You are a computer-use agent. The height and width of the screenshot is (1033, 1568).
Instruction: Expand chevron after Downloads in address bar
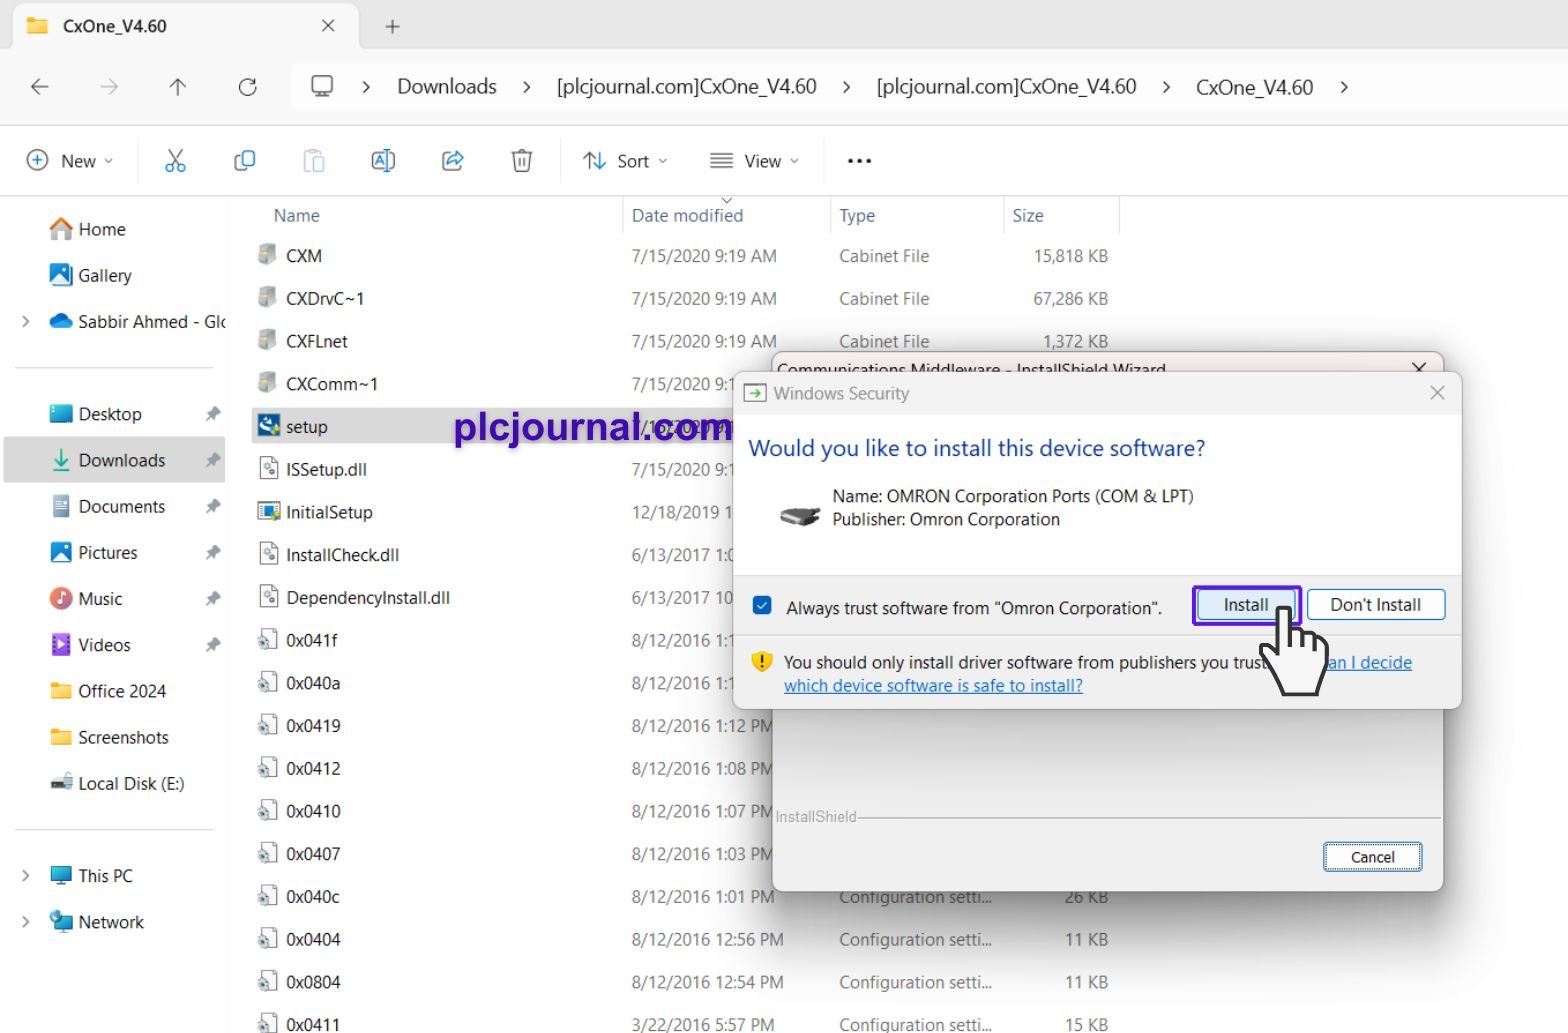pyautogui.click(x=527, y=87)
